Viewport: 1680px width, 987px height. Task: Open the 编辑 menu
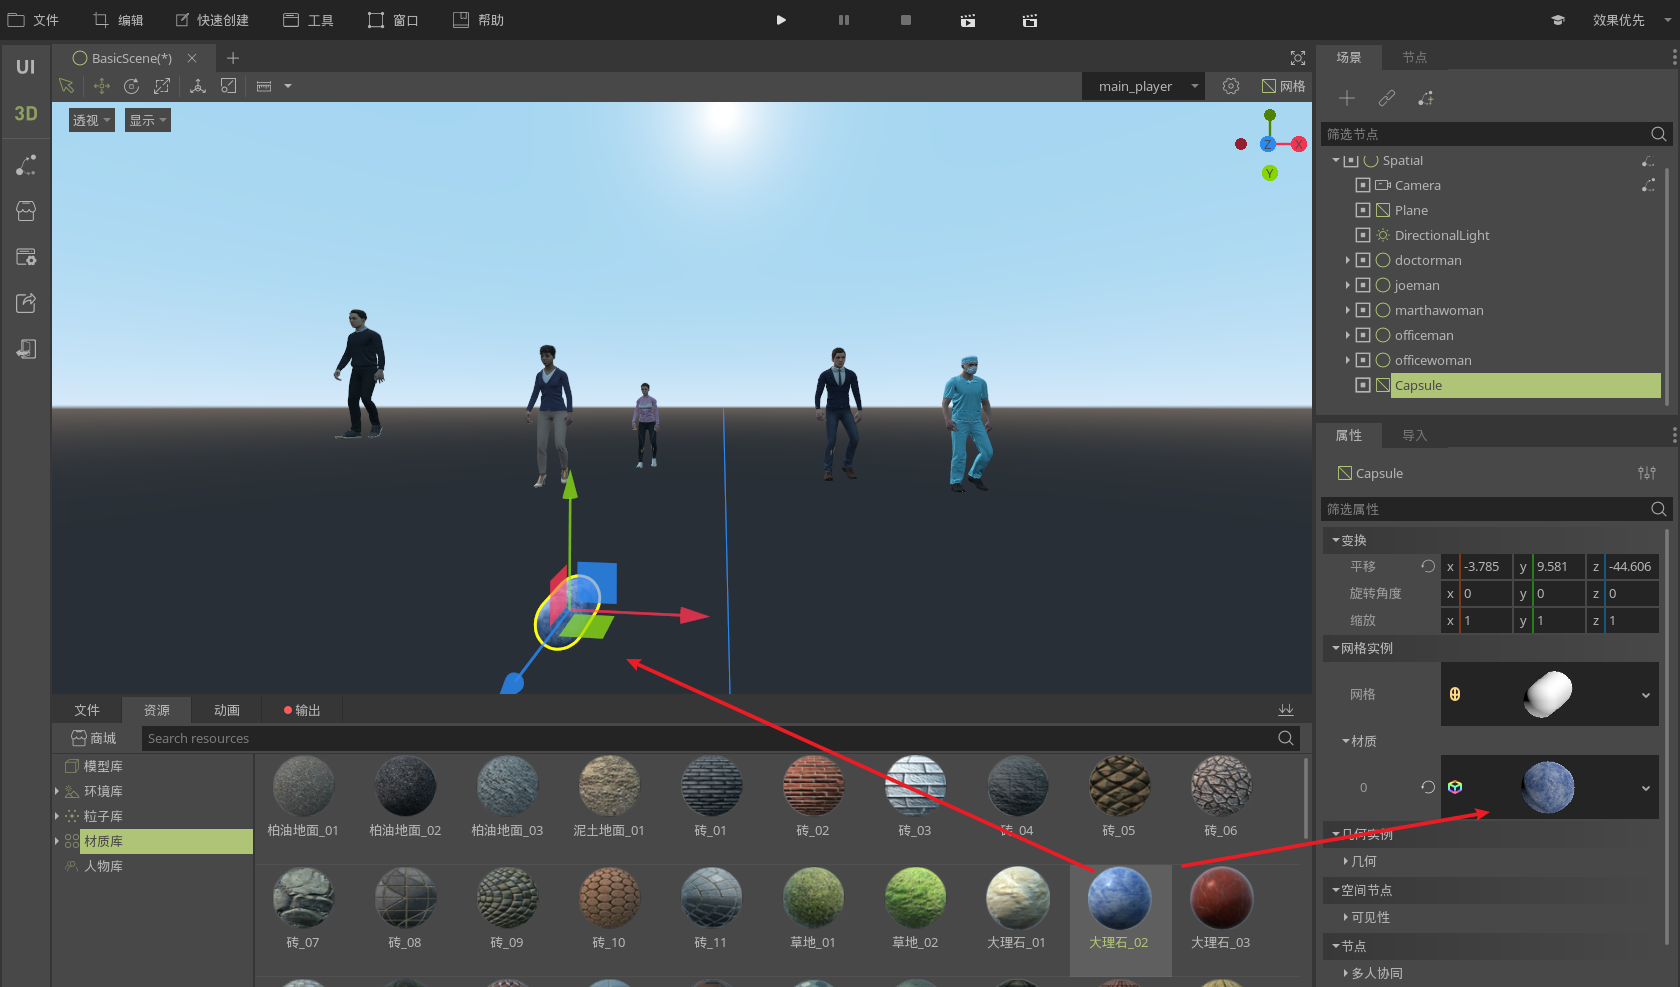coord(119,20)
